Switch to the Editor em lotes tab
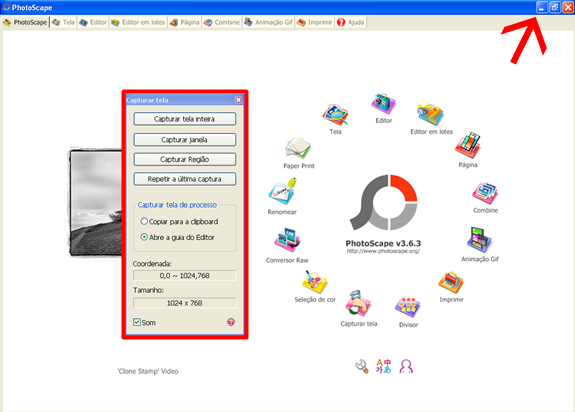Viewport: 575px width, 412px height. pyautogui.click(x=138, y=22)
